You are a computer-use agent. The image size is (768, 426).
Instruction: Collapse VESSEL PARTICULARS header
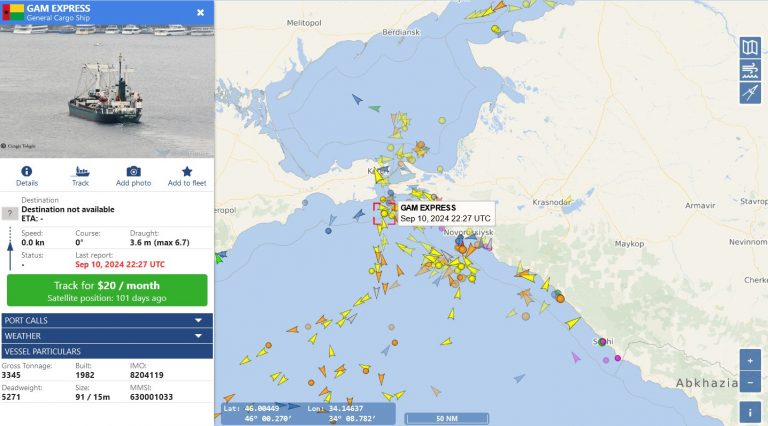point(107,351)
